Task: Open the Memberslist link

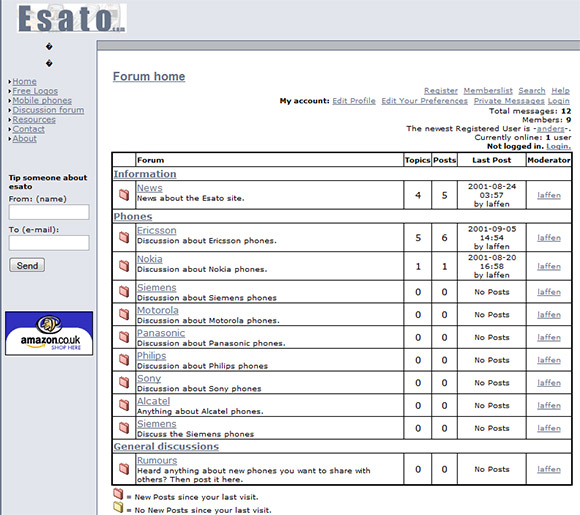Action: point(488,91)
